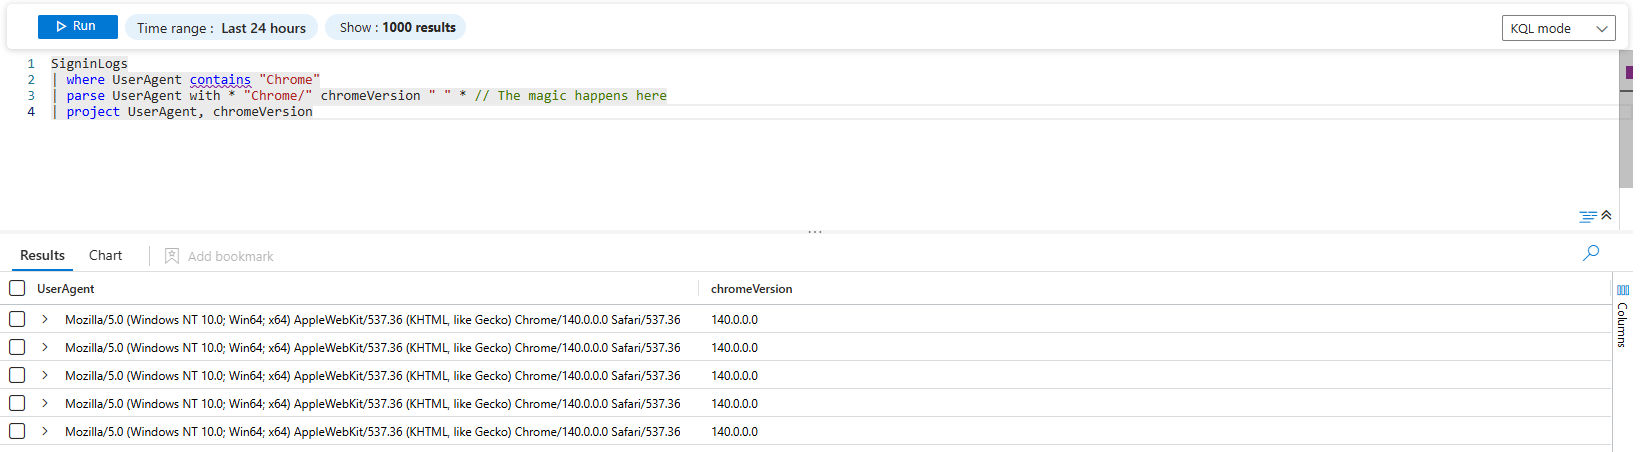Open the KQL mode dropdown
The width and height of the screenshot is (1643, 452).
coord(1558,29)
